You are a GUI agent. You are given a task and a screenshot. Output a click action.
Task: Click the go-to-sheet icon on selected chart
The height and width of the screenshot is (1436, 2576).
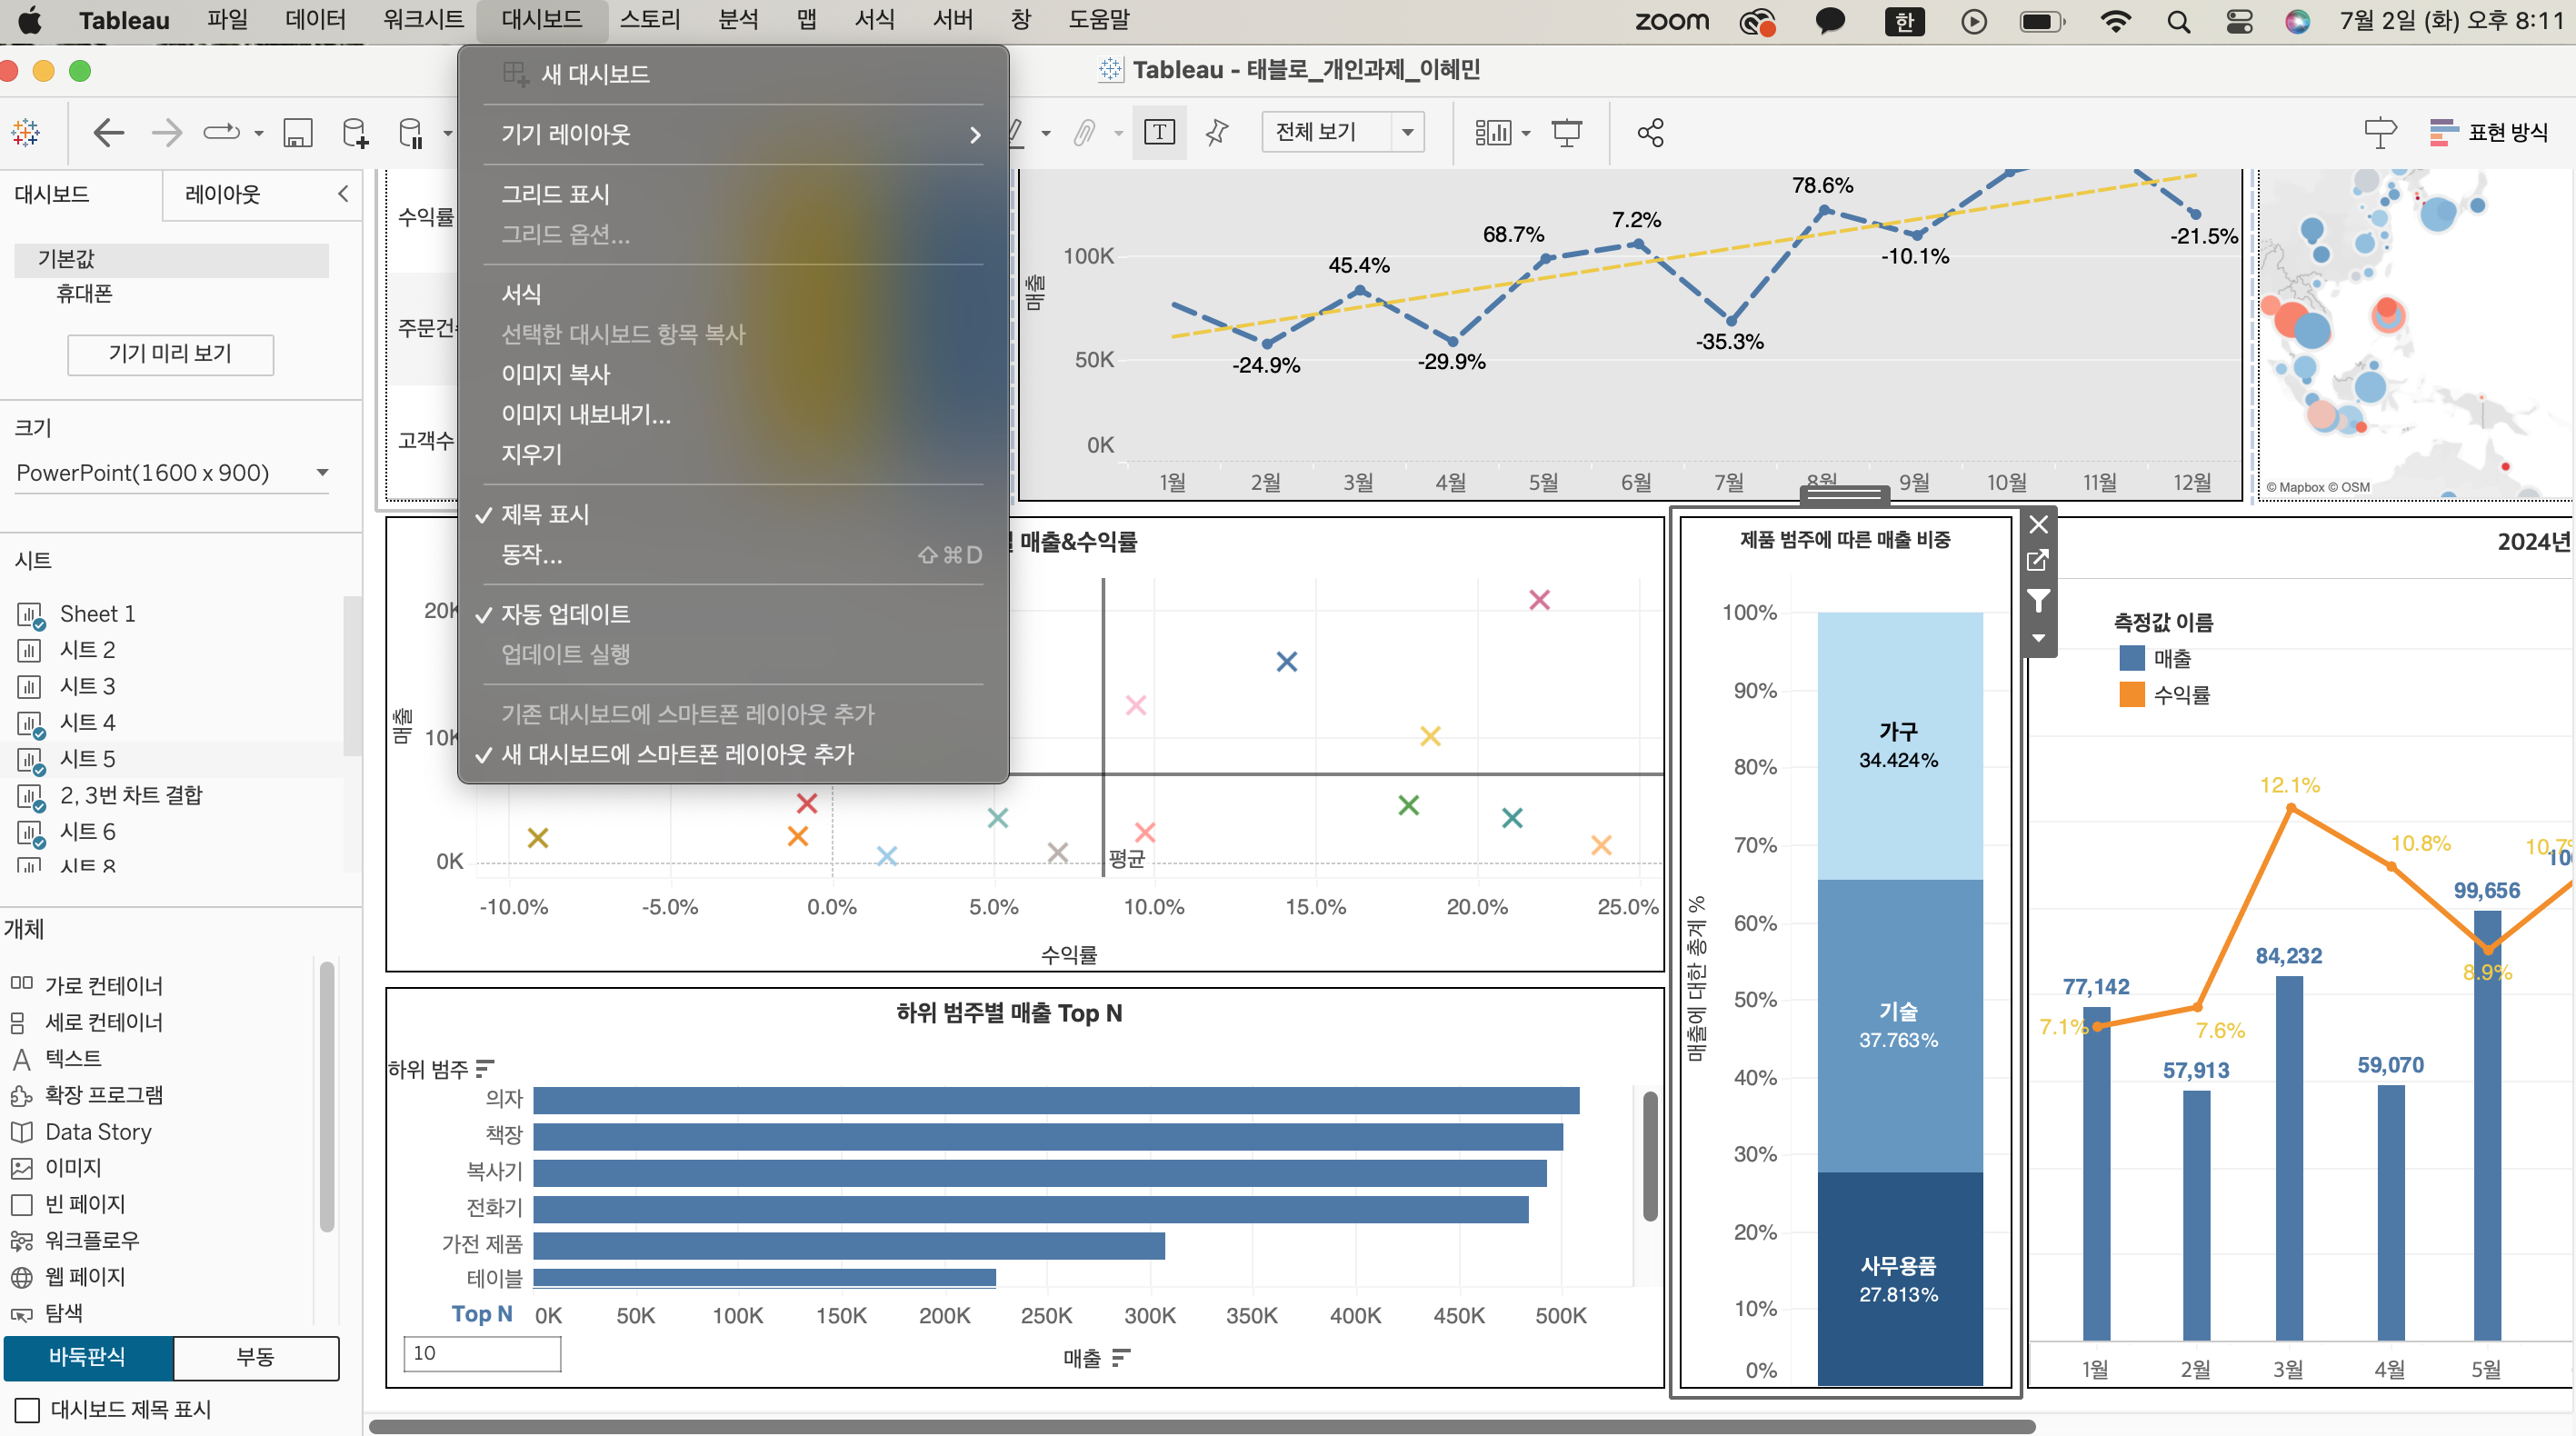tap(2038, 561)
